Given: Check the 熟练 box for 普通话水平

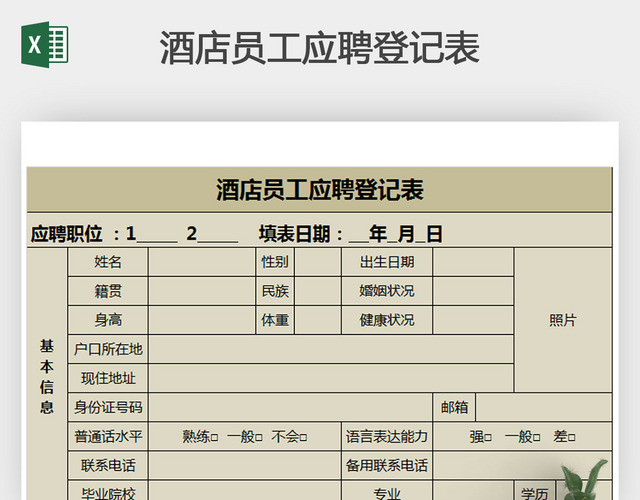Looking at the screenshot, I should pyautogui.click(x=214, y=438).
